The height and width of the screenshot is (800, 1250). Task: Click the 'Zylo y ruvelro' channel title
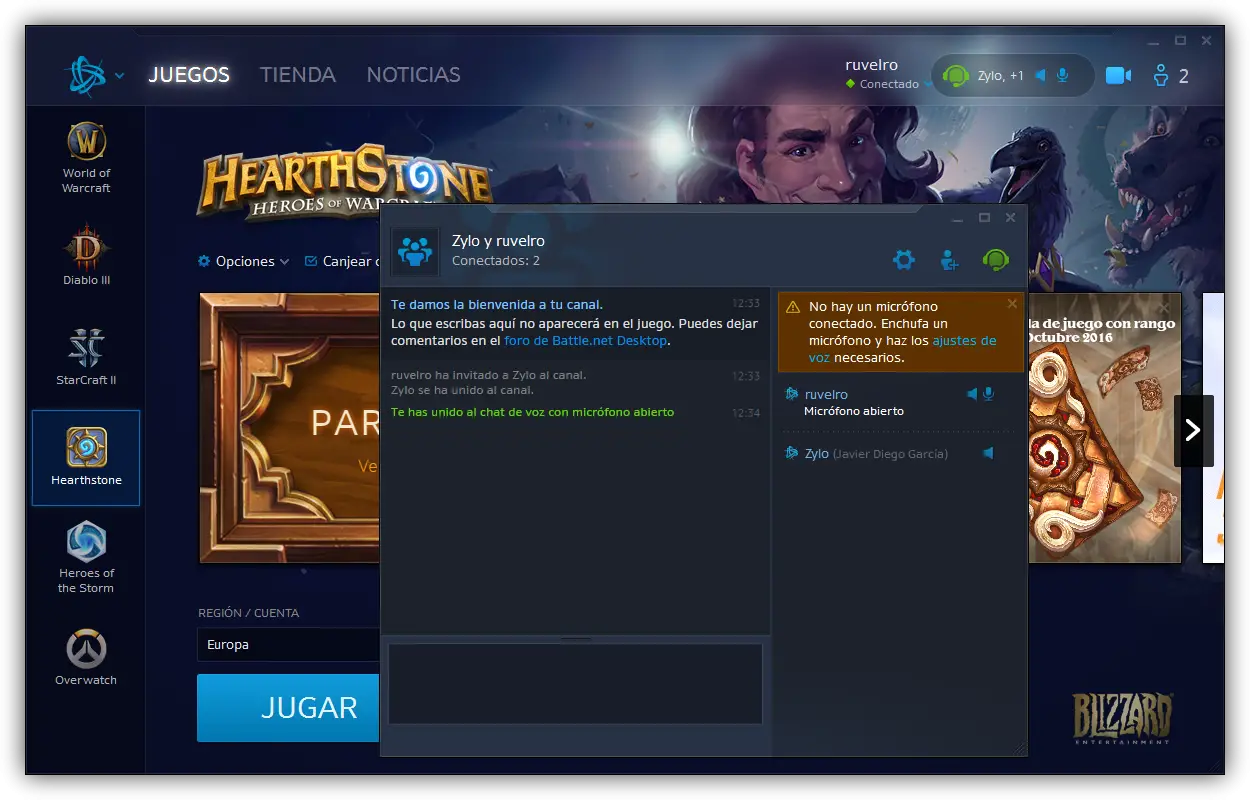pyautogui.click(x=498, y=241)
